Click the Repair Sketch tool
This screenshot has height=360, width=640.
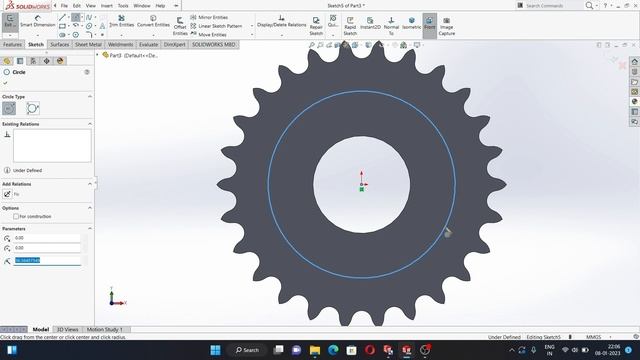click(x=316, y=26)
